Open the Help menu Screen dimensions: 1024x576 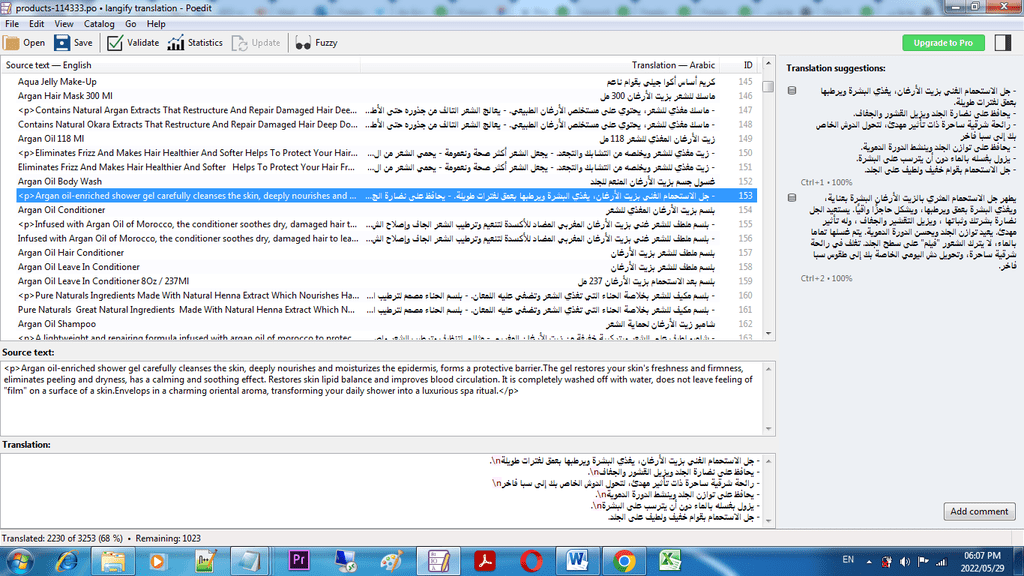pyautogui.click(x=156, y=24)
